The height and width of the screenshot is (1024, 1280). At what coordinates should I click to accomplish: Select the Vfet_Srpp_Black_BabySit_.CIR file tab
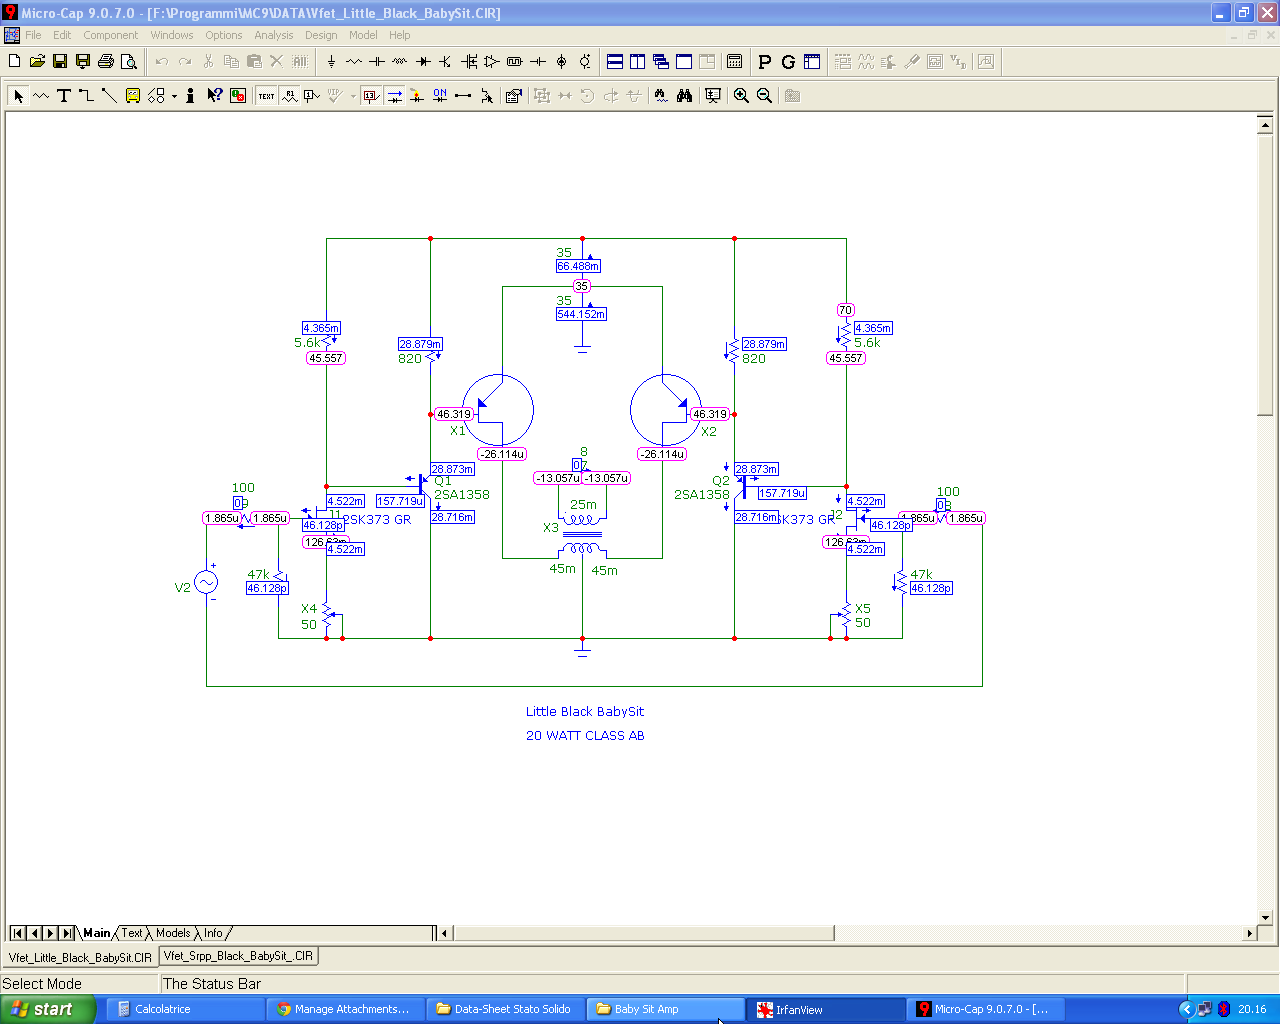239,956
